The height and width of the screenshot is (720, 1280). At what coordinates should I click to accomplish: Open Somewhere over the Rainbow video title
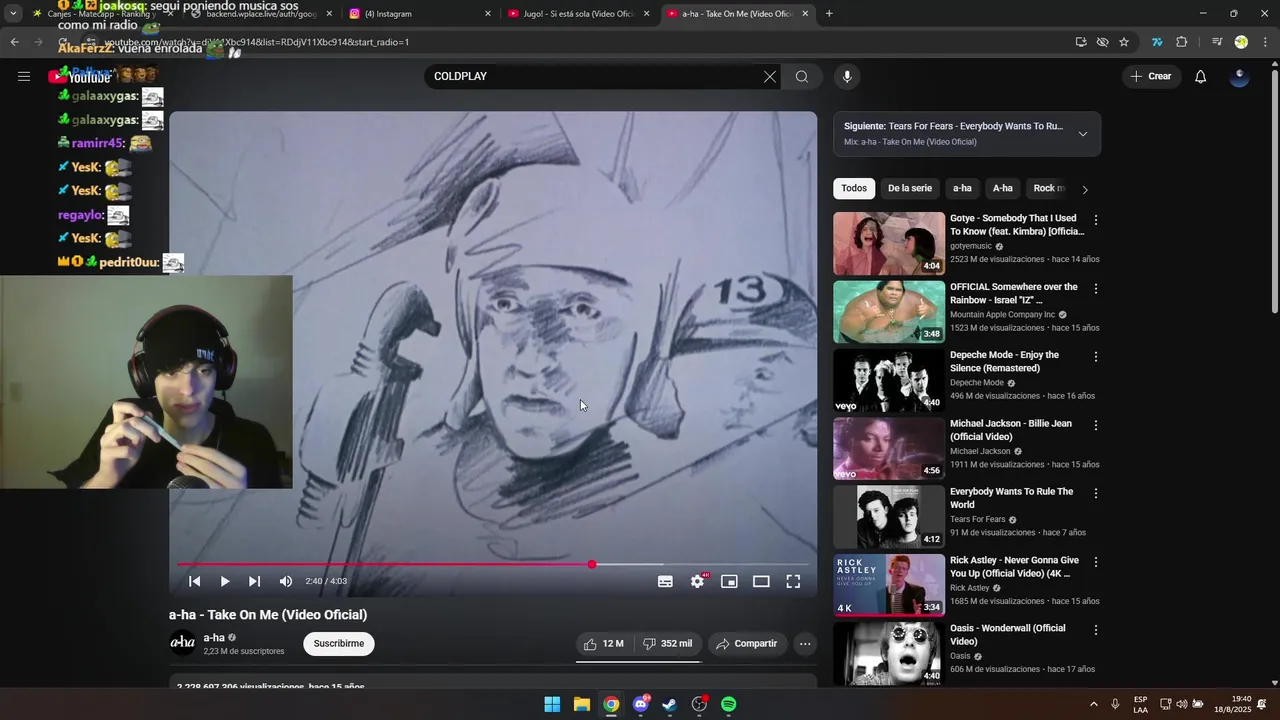pyautogui.click(x=1014, y=293)
